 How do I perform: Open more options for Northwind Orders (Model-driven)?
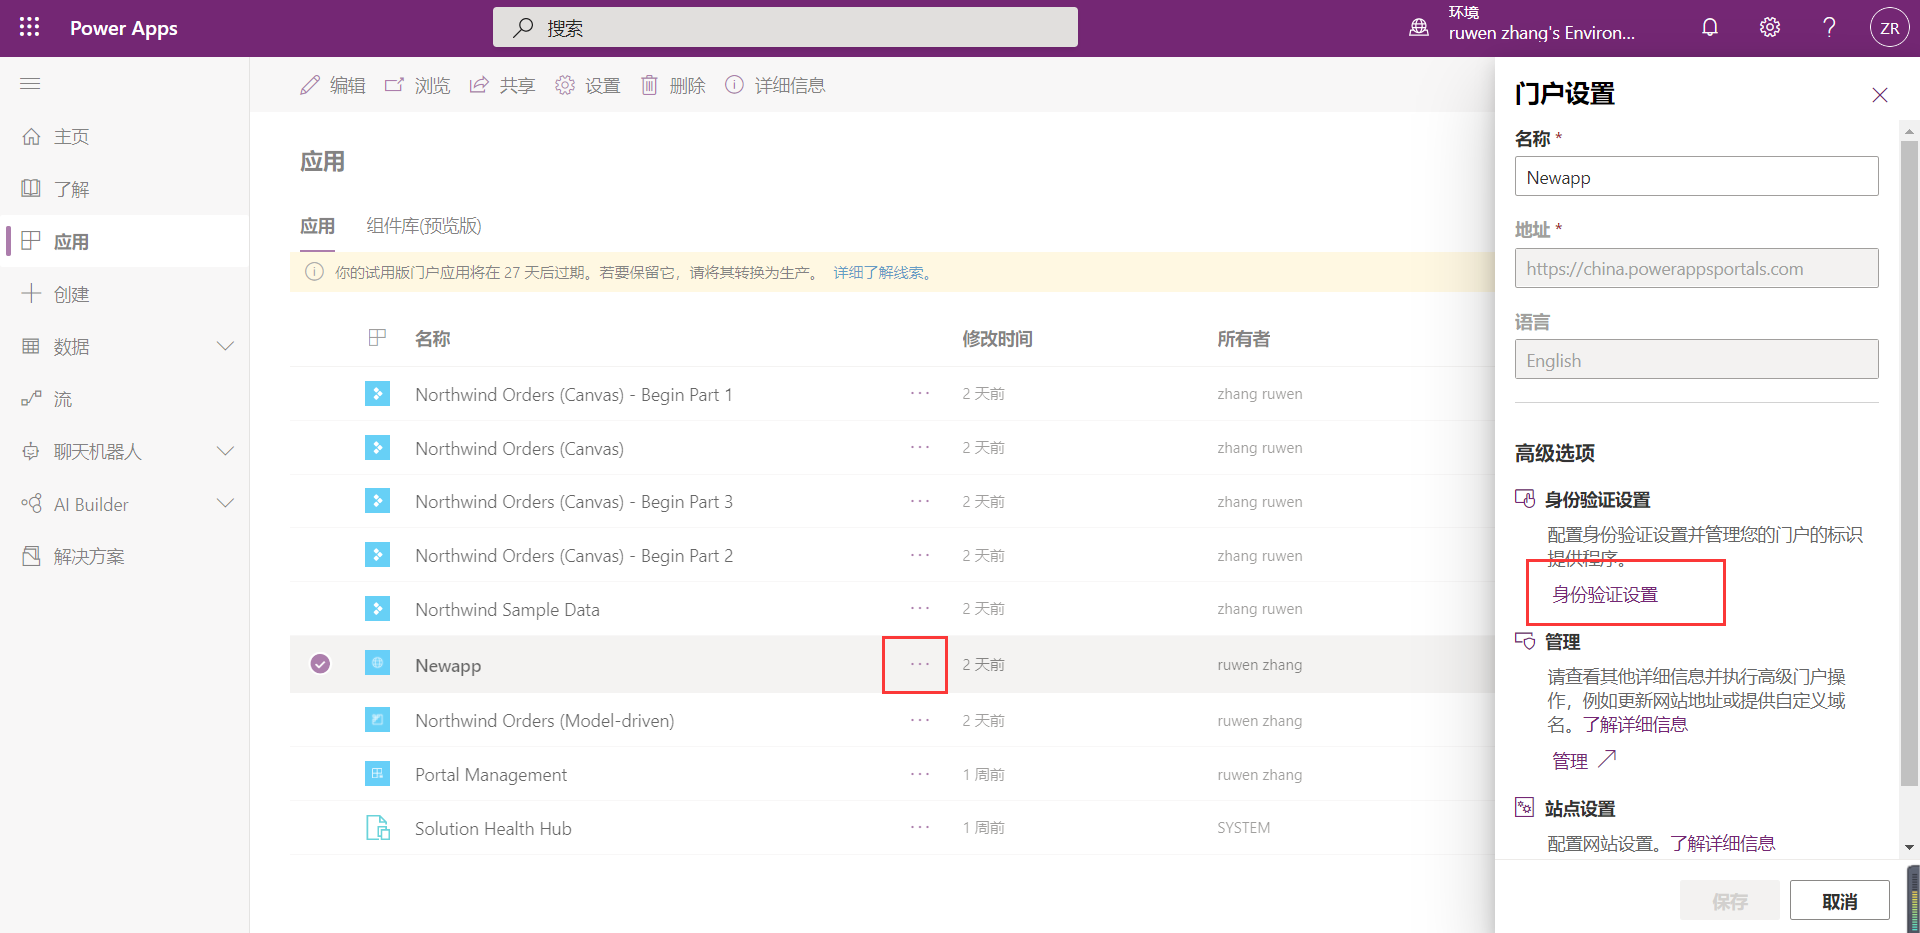[x=920, y=720]
